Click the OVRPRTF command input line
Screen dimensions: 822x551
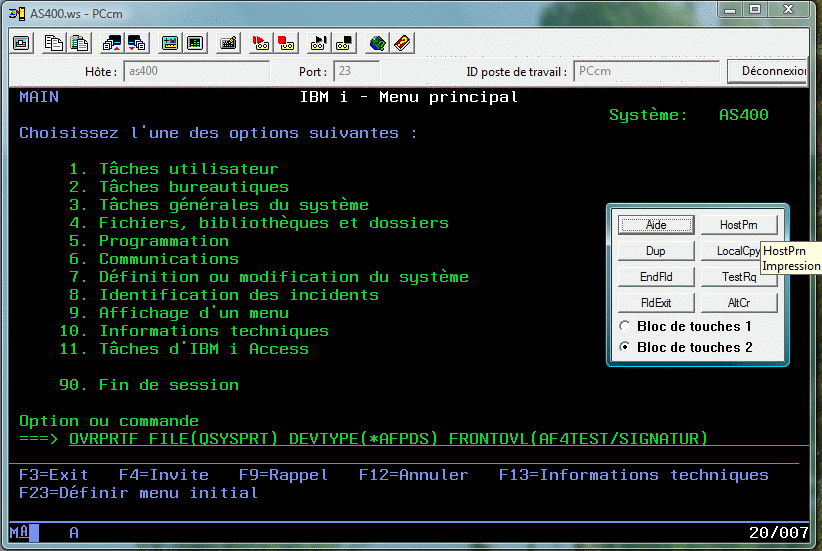(439, 439)
